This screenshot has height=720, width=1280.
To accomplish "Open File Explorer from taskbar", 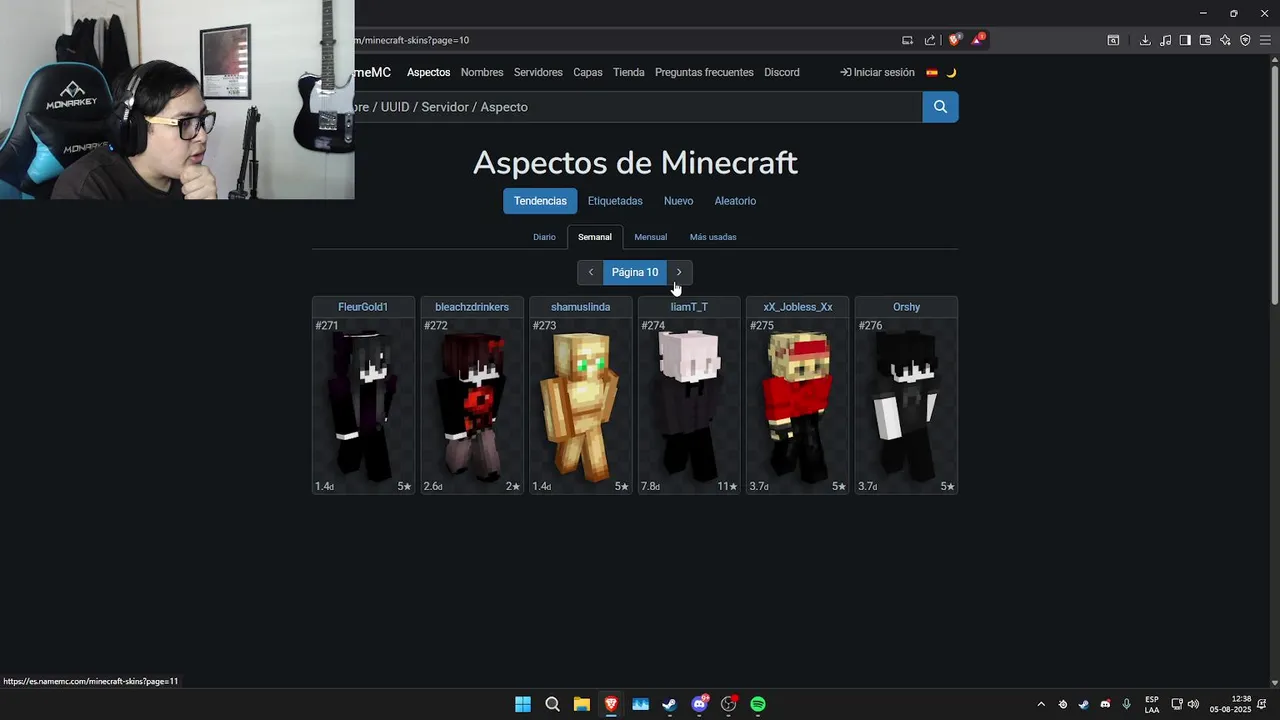I will [581, 704].
